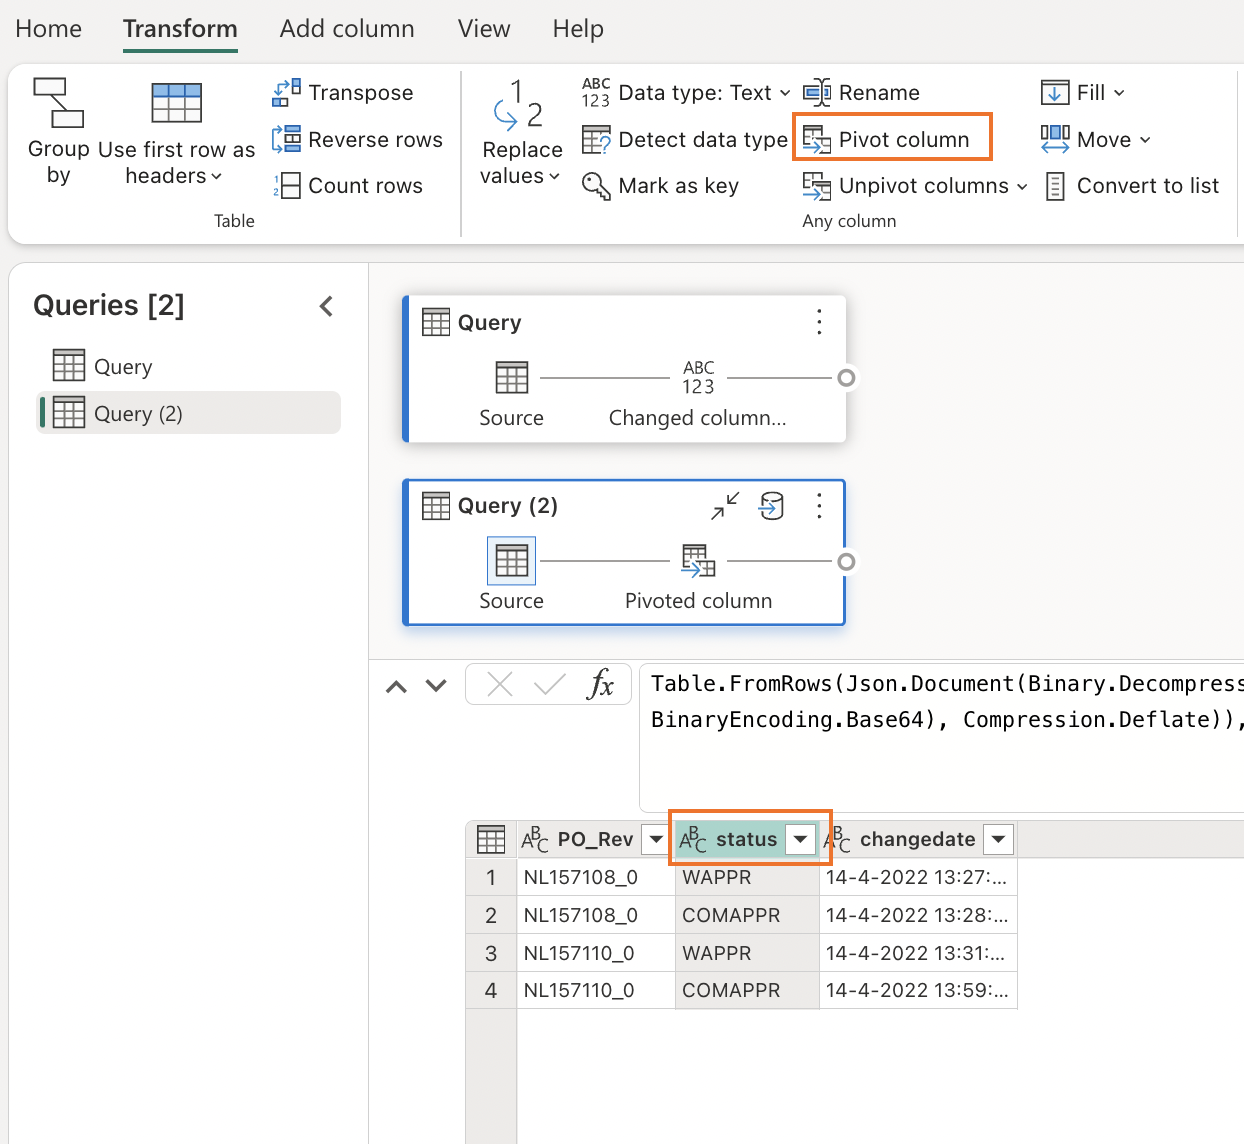Click the Rename button

tap(861, 92)
